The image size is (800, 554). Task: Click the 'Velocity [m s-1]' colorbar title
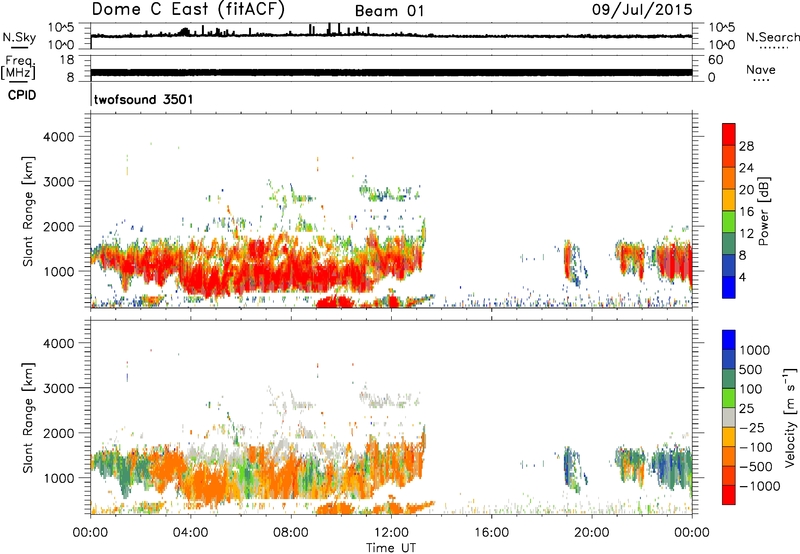[x=790, y=418]
